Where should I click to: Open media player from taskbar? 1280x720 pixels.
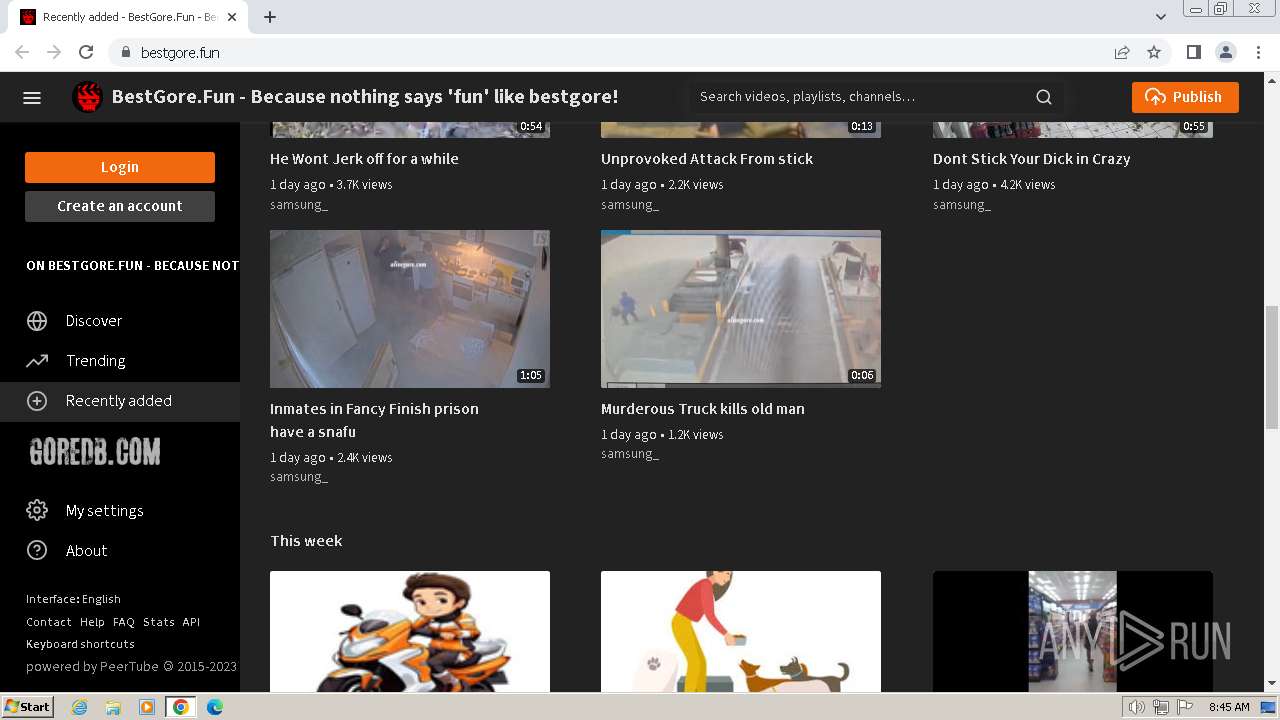tap(147, 707)
